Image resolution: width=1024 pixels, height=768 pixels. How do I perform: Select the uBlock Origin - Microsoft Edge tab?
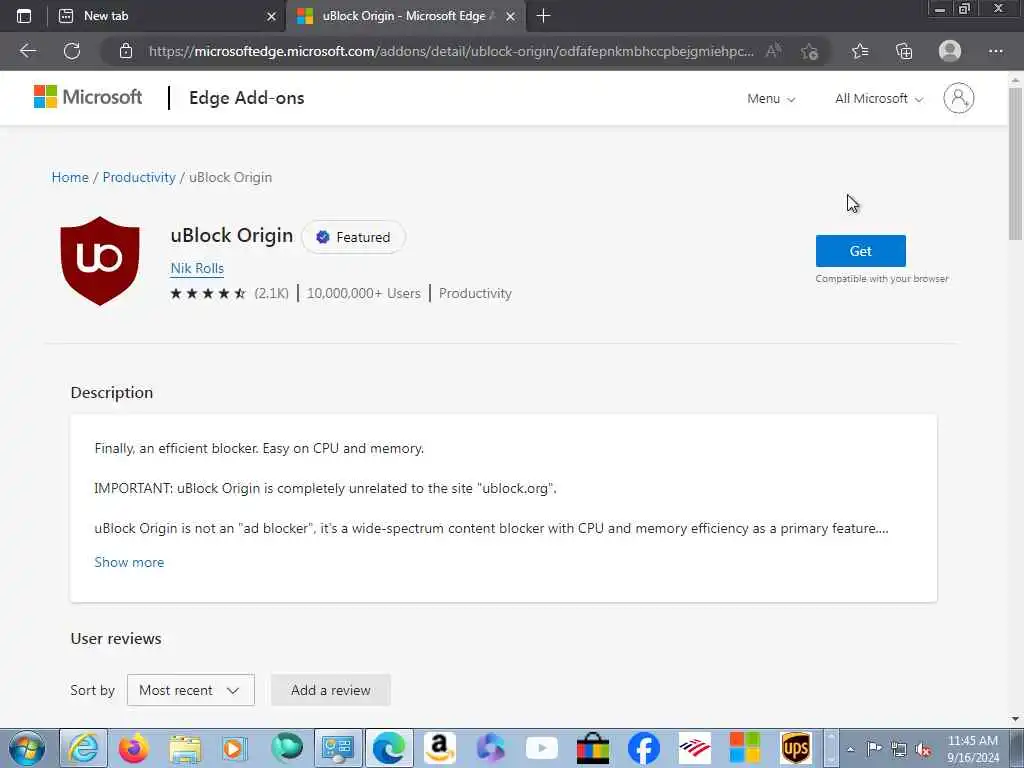(x=405, y=16)
